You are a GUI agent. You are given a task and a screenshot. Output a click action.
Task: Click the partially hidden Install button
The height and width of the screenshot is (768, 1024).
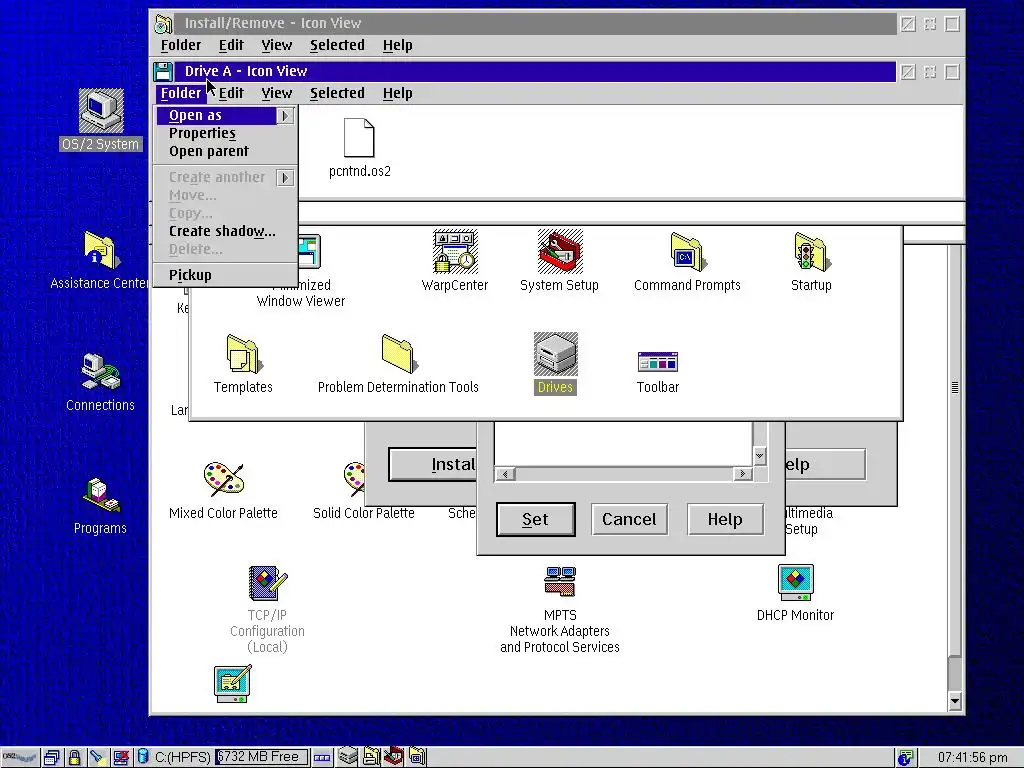[433, 464]
